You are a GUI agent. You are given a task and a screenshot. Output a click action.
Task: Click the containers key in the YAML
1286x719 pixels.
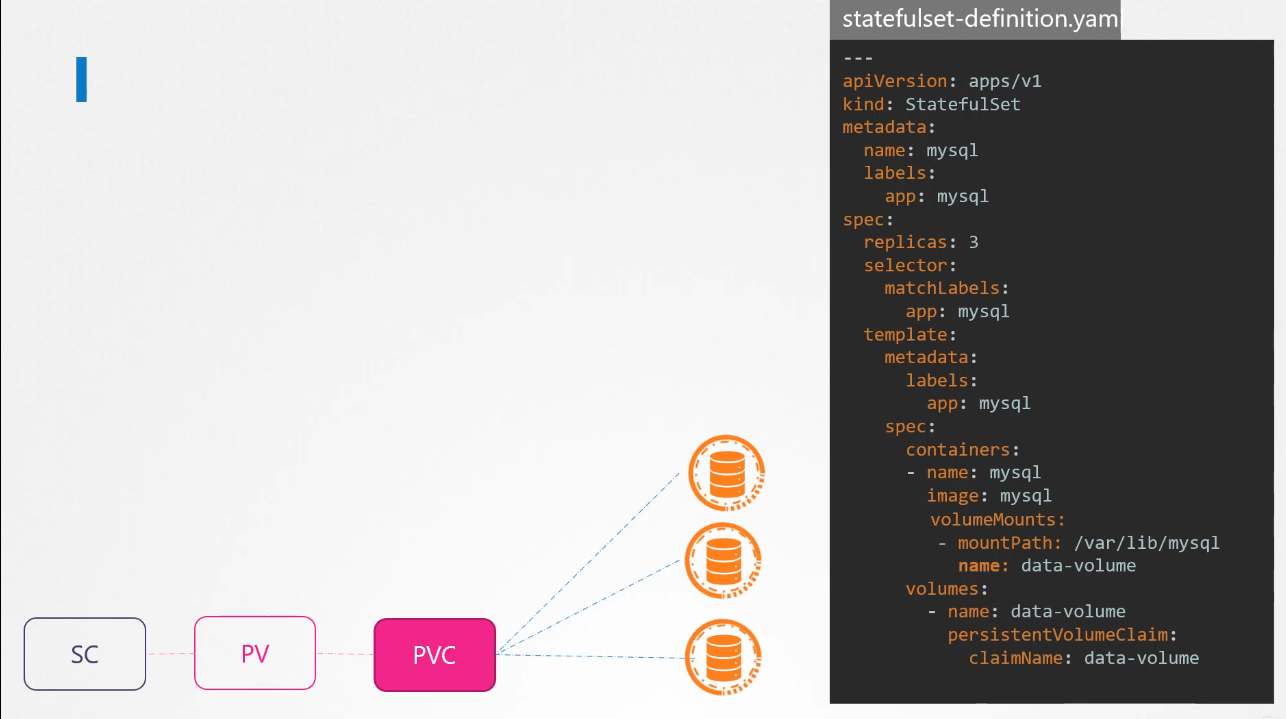(961, 450)
